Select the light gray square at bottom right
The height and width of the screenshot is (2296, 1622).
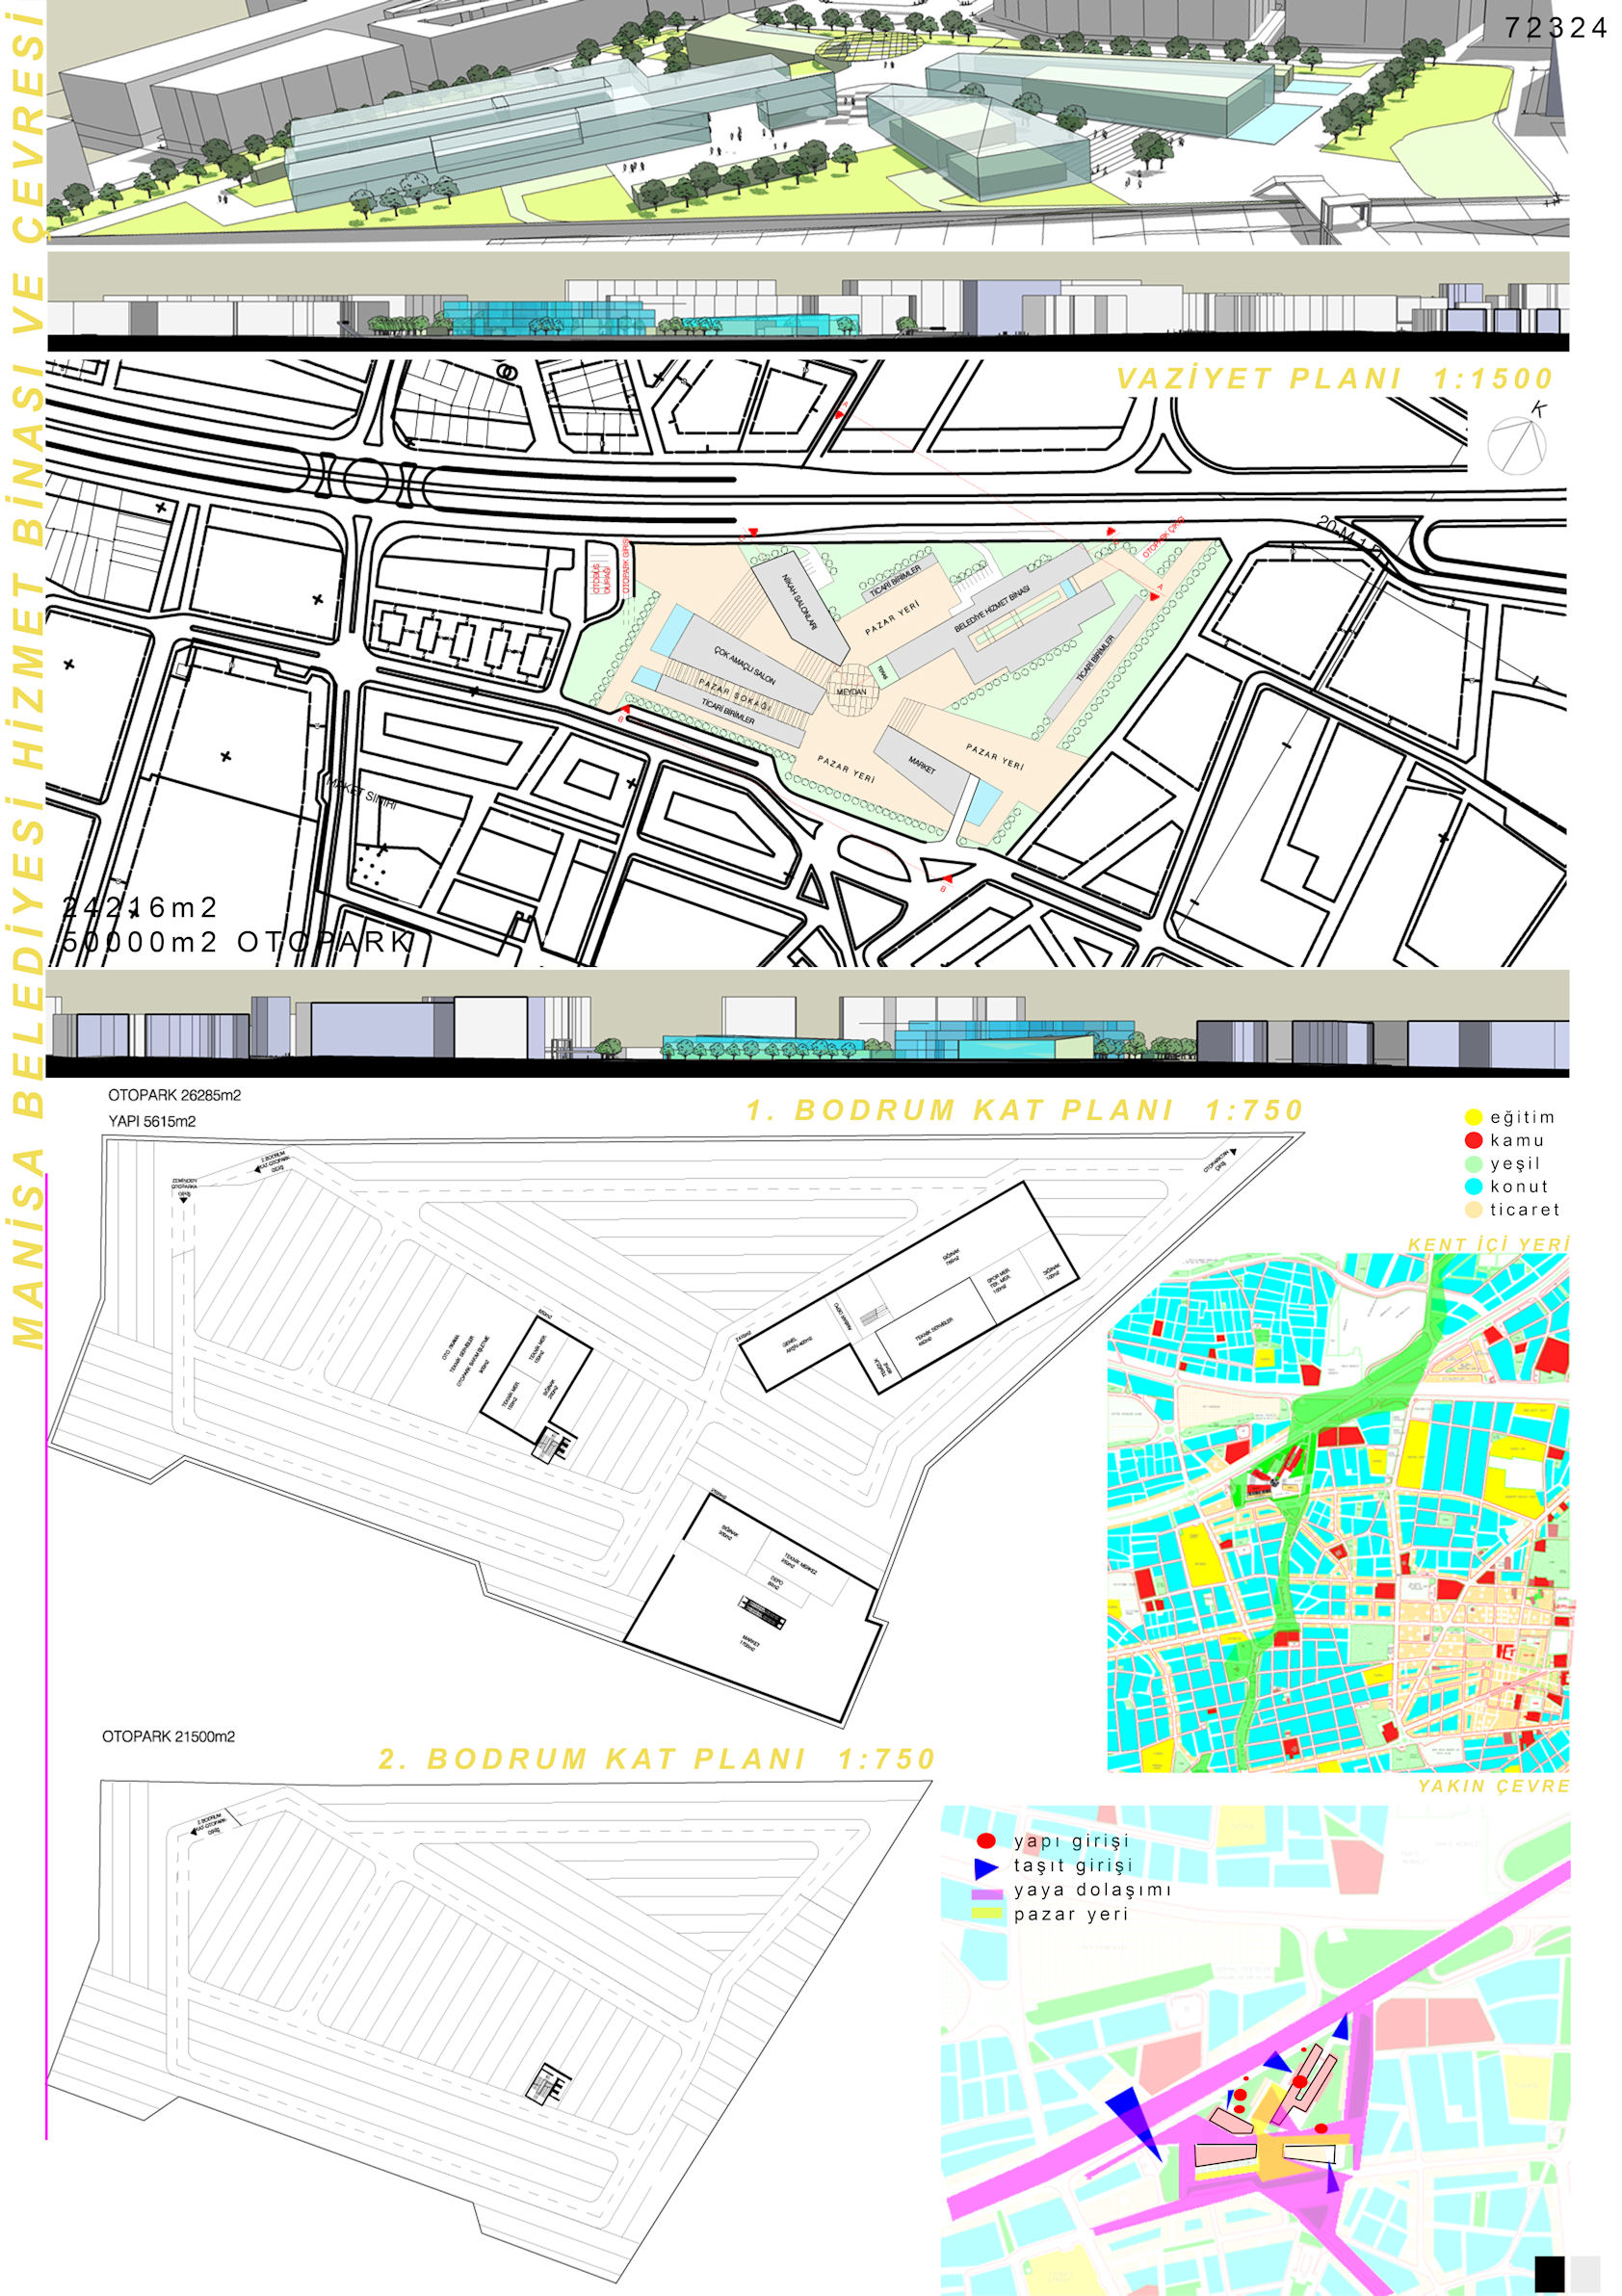[1585, 2271]
